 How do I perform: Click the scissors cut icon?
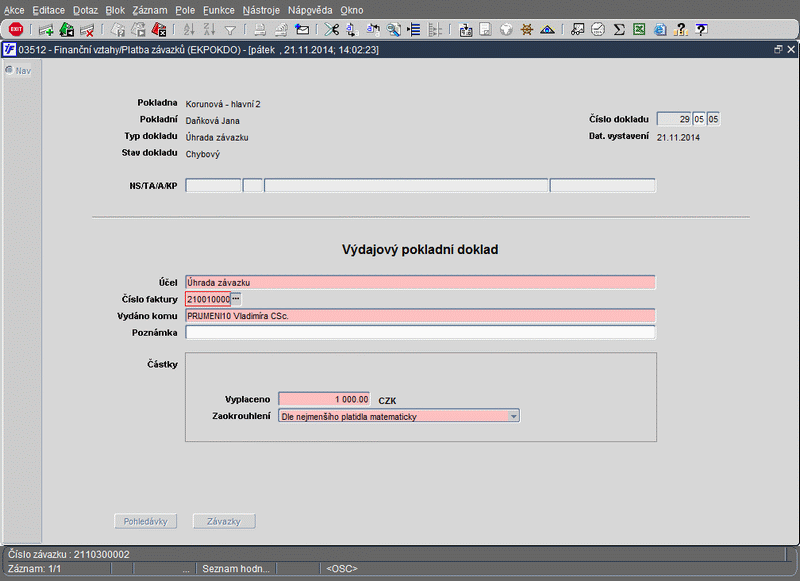click(x=332, y=30)
